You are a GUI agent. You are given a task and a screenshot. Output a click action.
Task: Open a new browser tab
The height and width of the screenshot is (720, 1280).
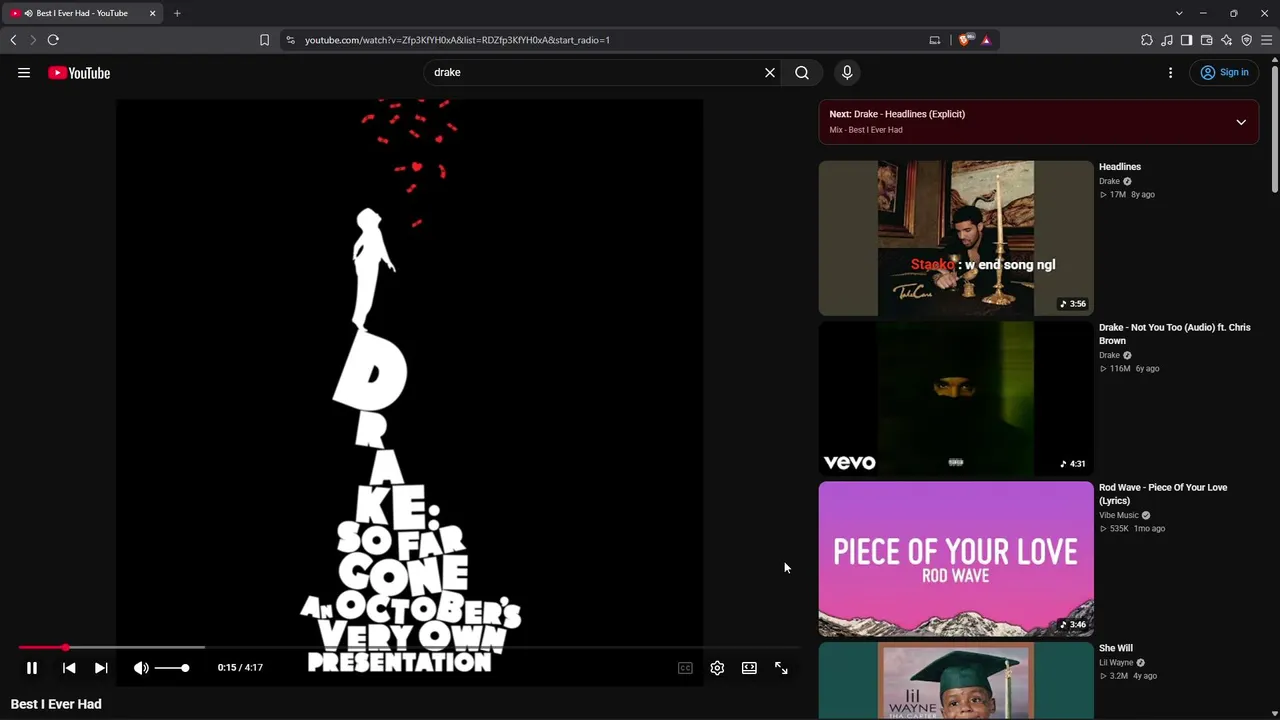177,13
